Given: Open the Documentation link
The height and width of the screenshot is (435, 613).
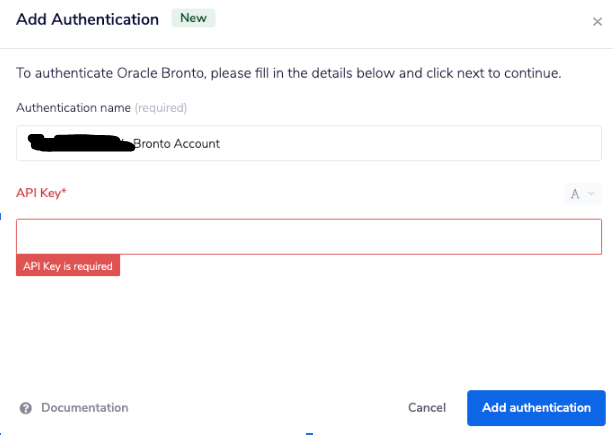Looking at the screenshot, I should point(84,408).
